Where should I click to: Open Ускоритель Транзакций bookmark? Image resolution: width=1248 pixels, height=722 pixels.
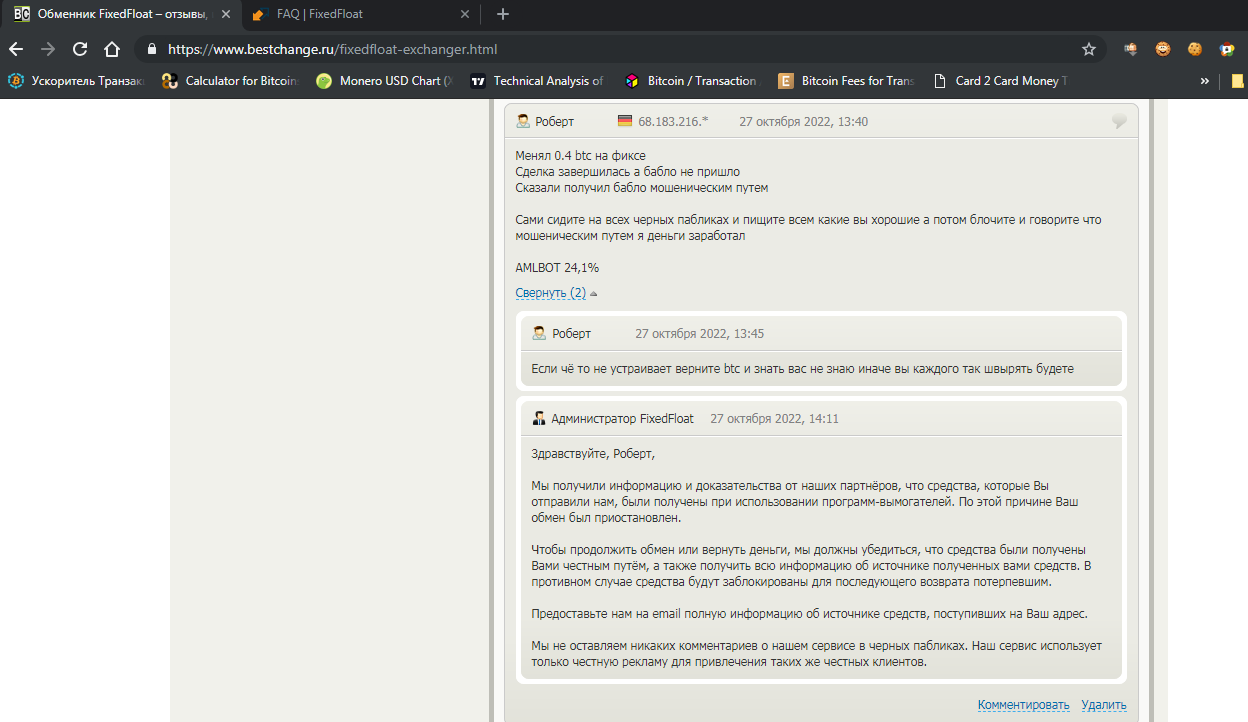point(77,81)
